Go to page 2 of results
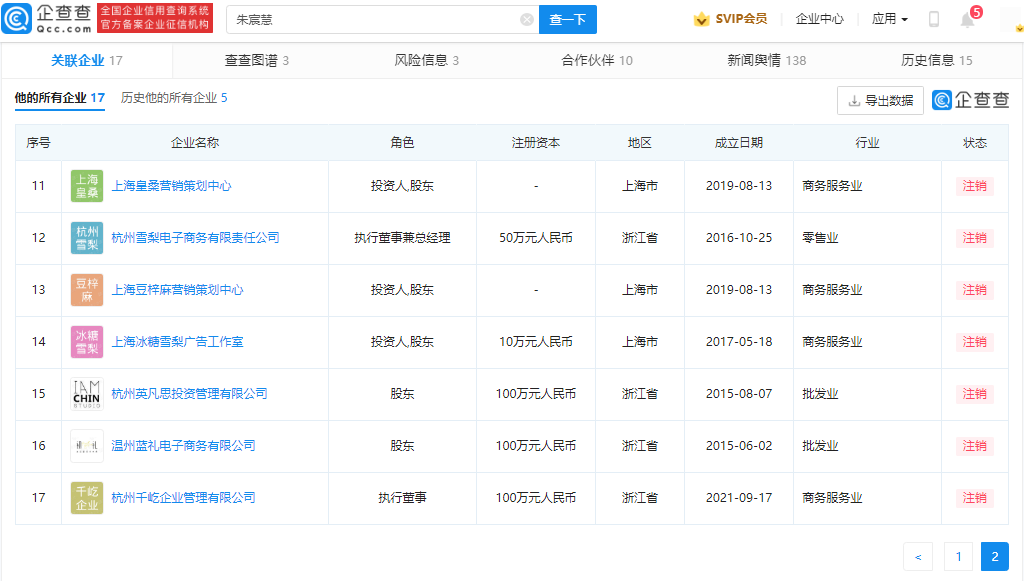Viewport: 1024px width, 581px height. click(x=994, y=556)
